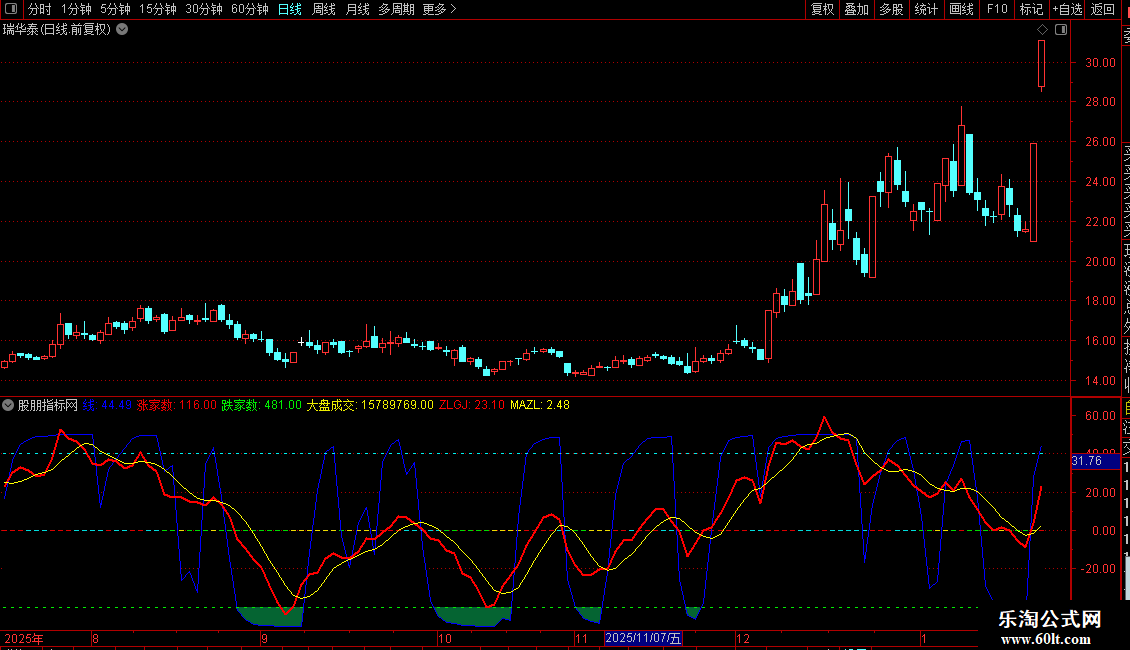Select the 5分钟 period
The image size is (1130, 650).
pyautogui.click(x=115, y=9)
